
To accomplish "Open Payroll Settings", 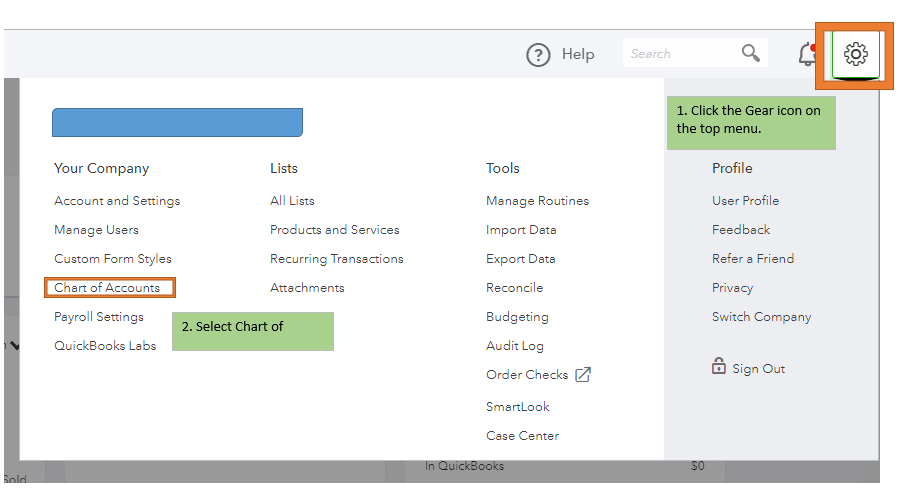I will tap(99, 317).
